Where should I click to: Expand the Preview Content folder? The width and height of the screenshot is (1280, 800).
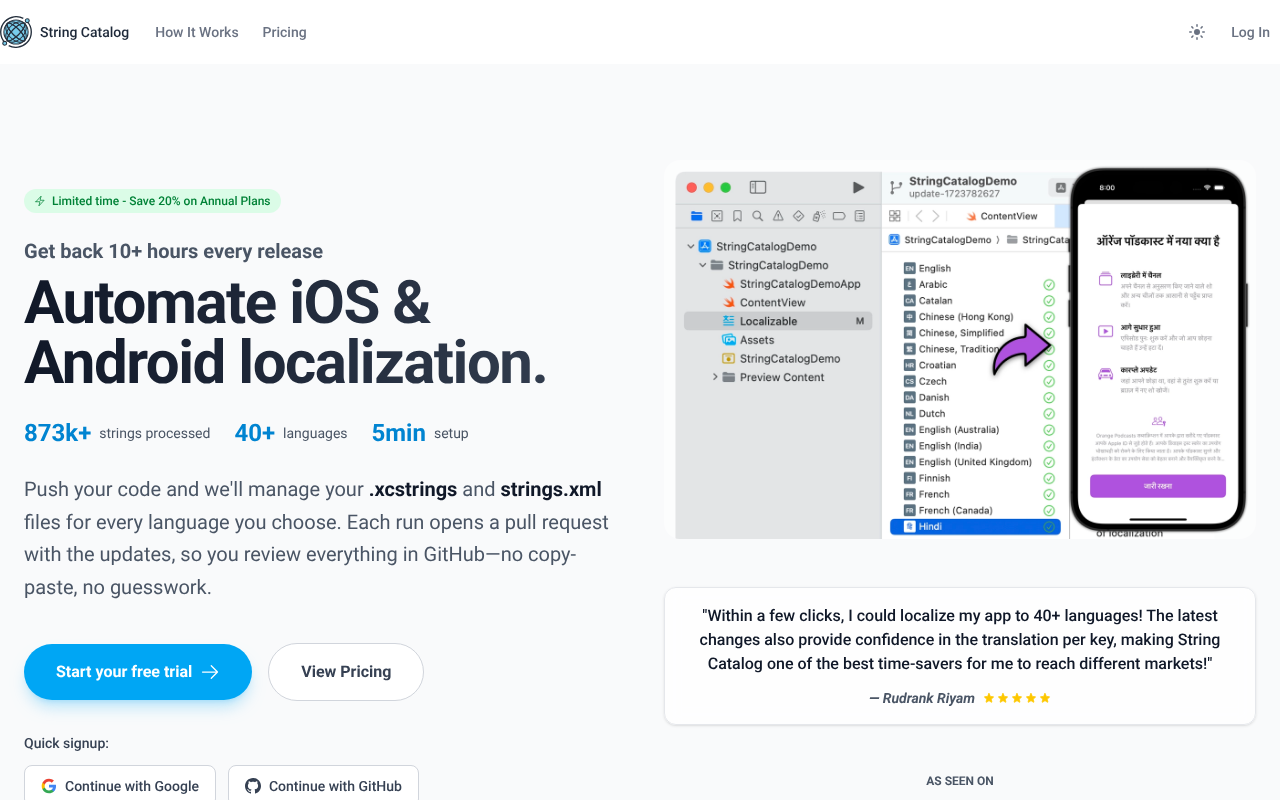[x=715, y=377]
